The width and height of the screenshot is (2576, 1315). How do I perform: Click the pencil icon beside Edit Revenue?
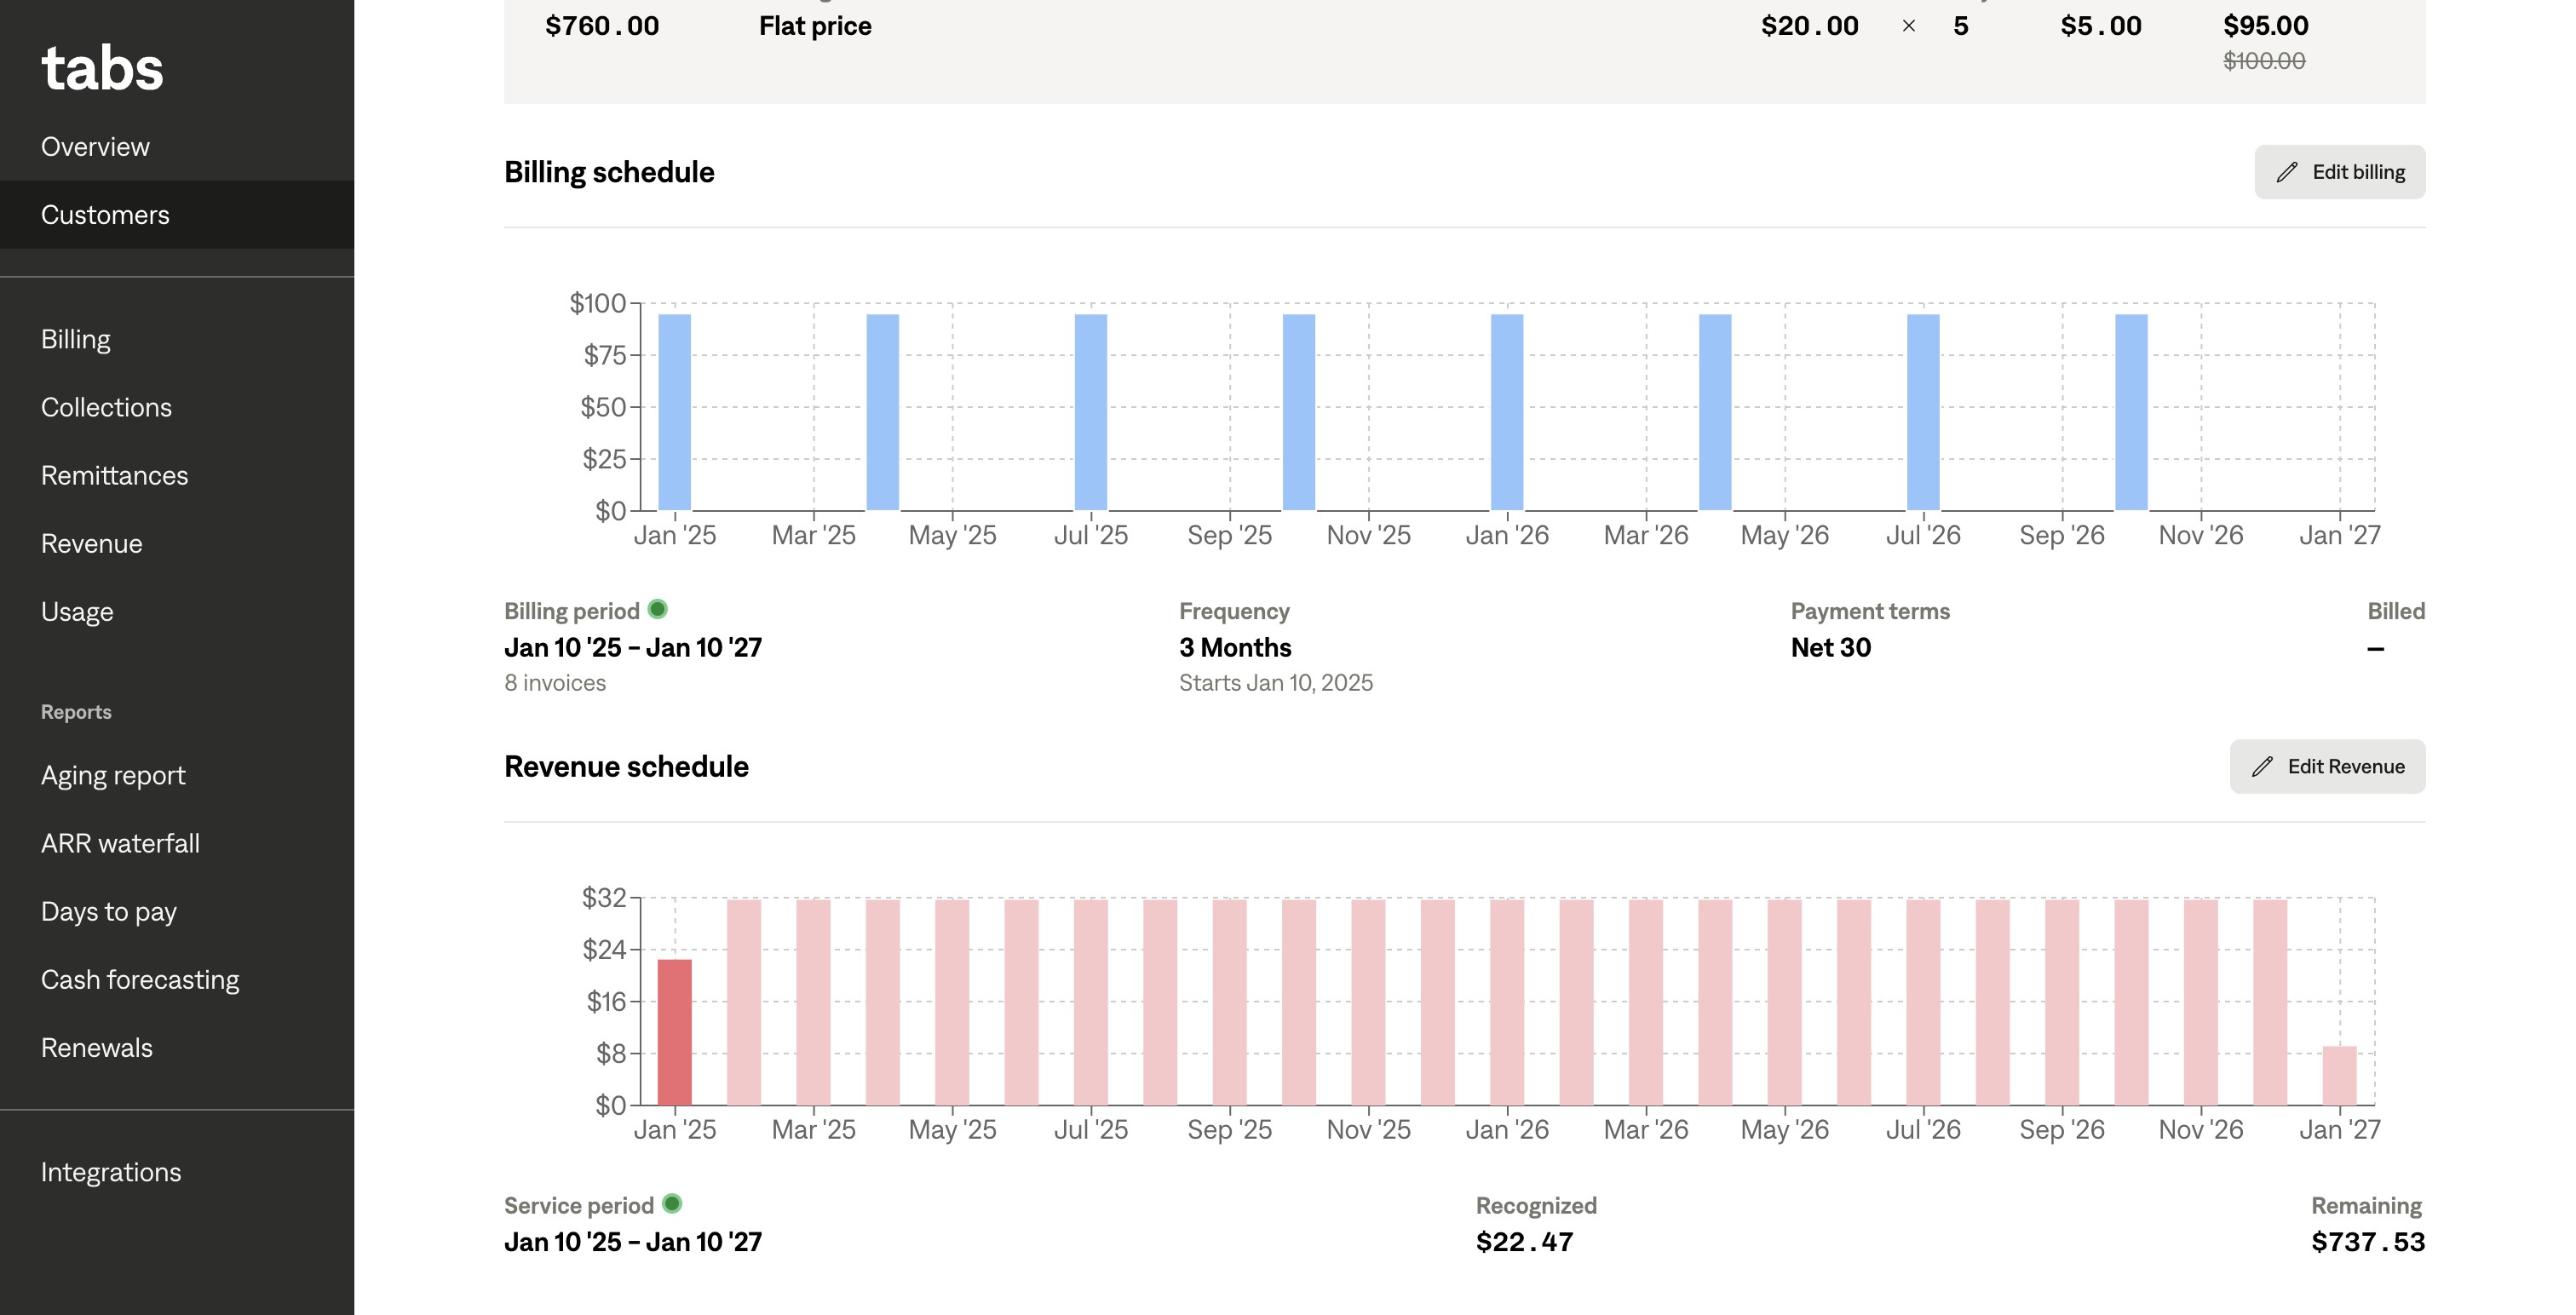click(2261, 767)
